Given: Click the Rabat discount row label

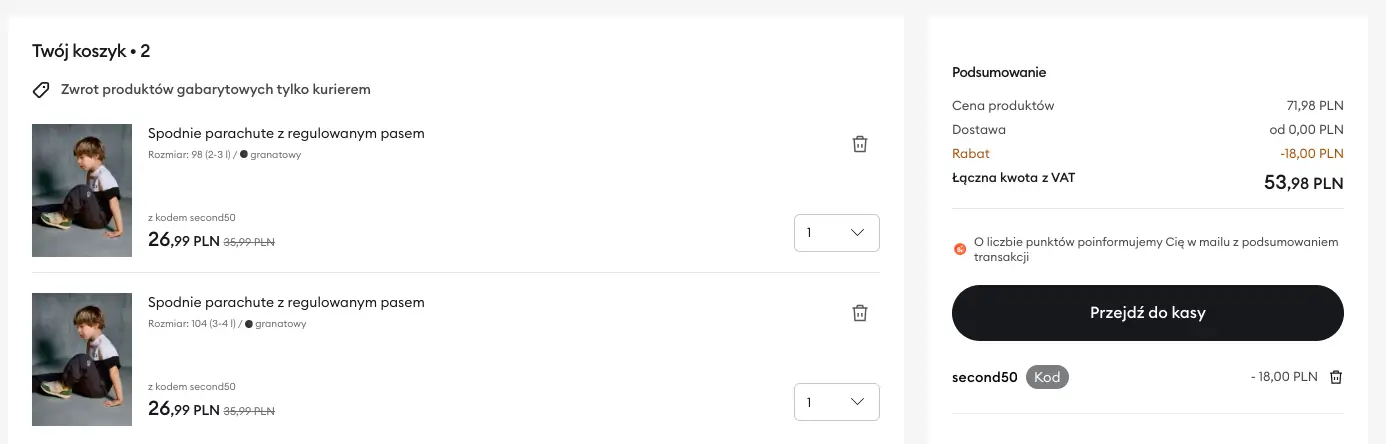Looking at the screenshot, I should 971,154.
